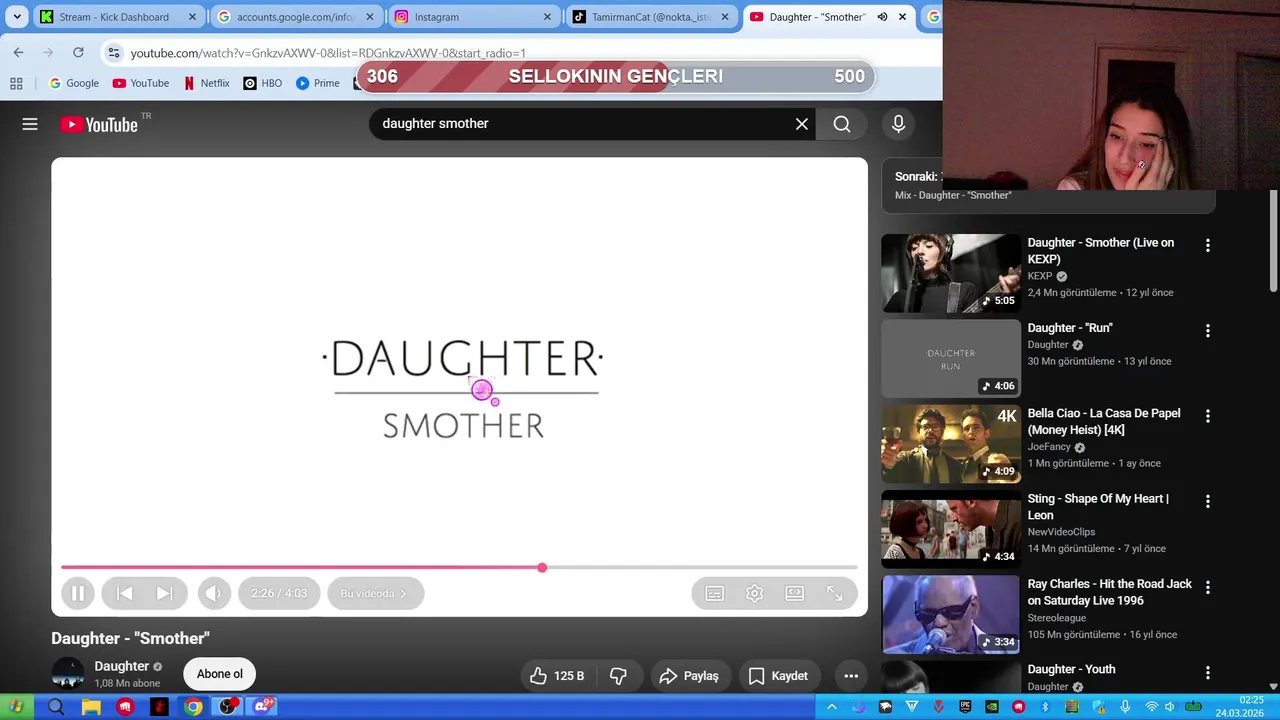The image size is (1280, 720).
Task: Clear the search box with the X
Action: [802, 124]
